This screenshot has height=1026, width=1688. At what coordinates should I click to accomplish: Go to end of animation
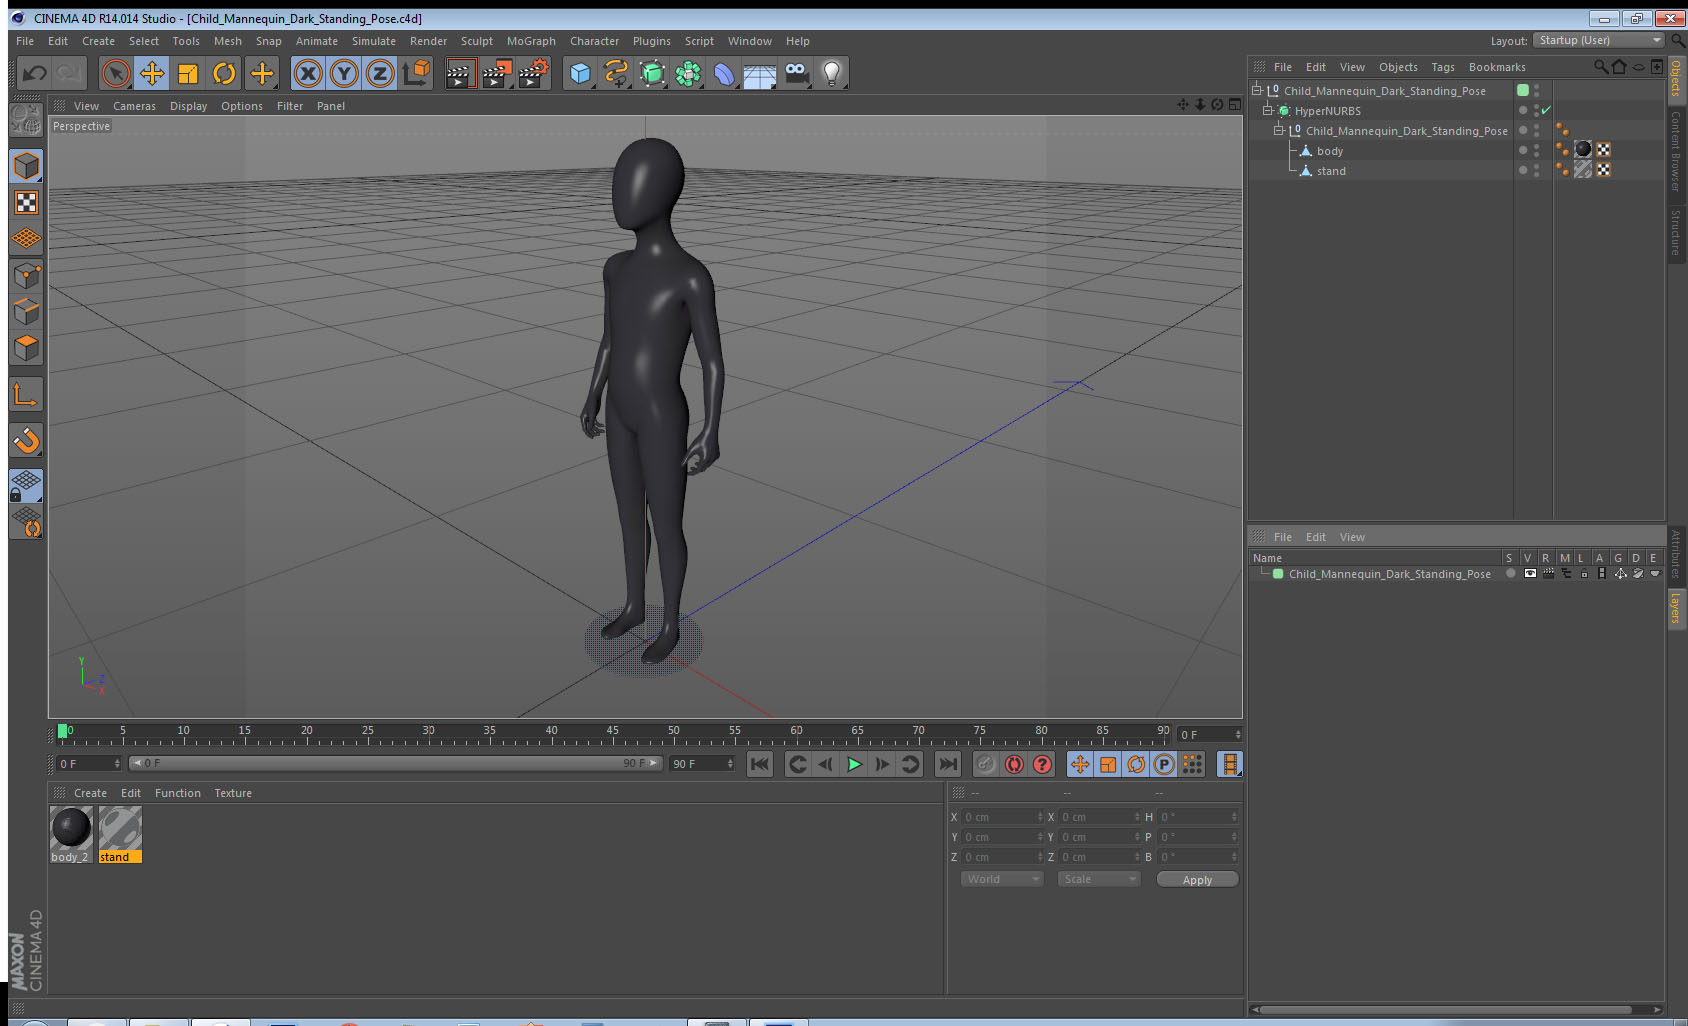click(947, 764)
